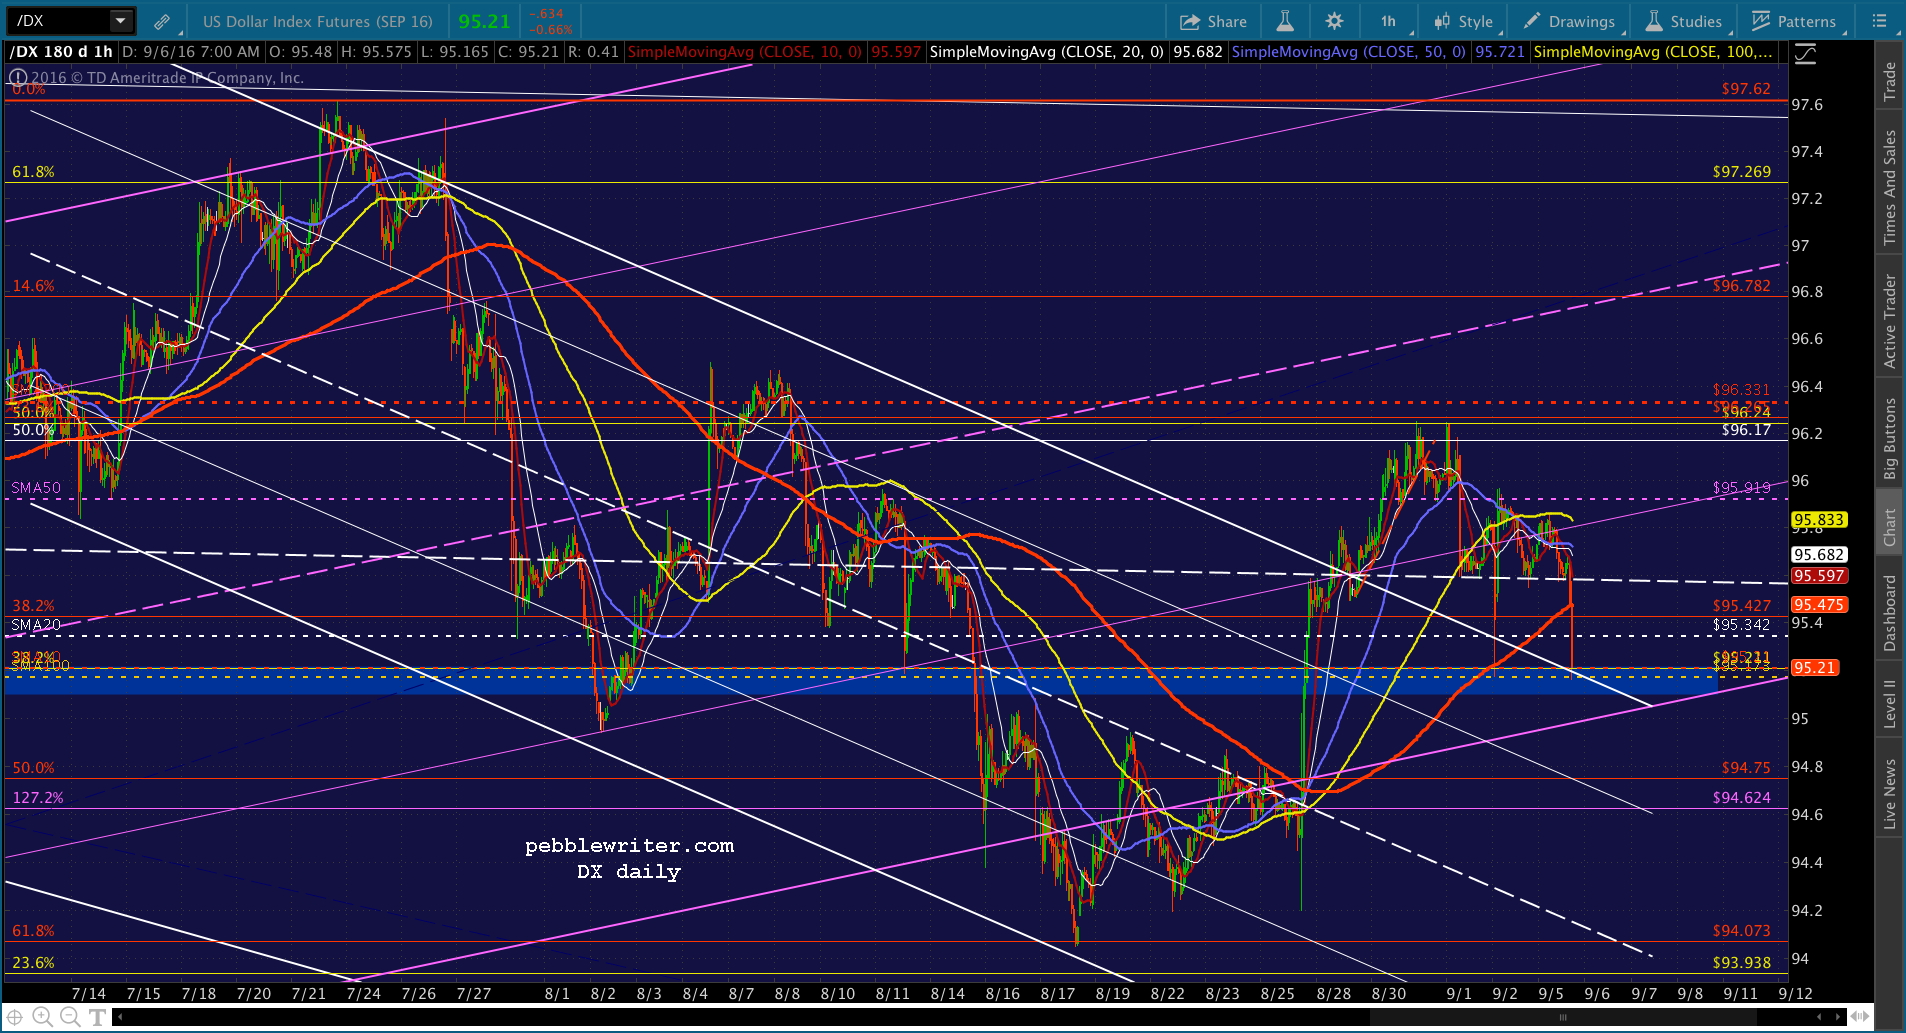Click the $94.073 level label
The height and width of the screenshot is (1033, 1906).
(x=1741, y=931)
